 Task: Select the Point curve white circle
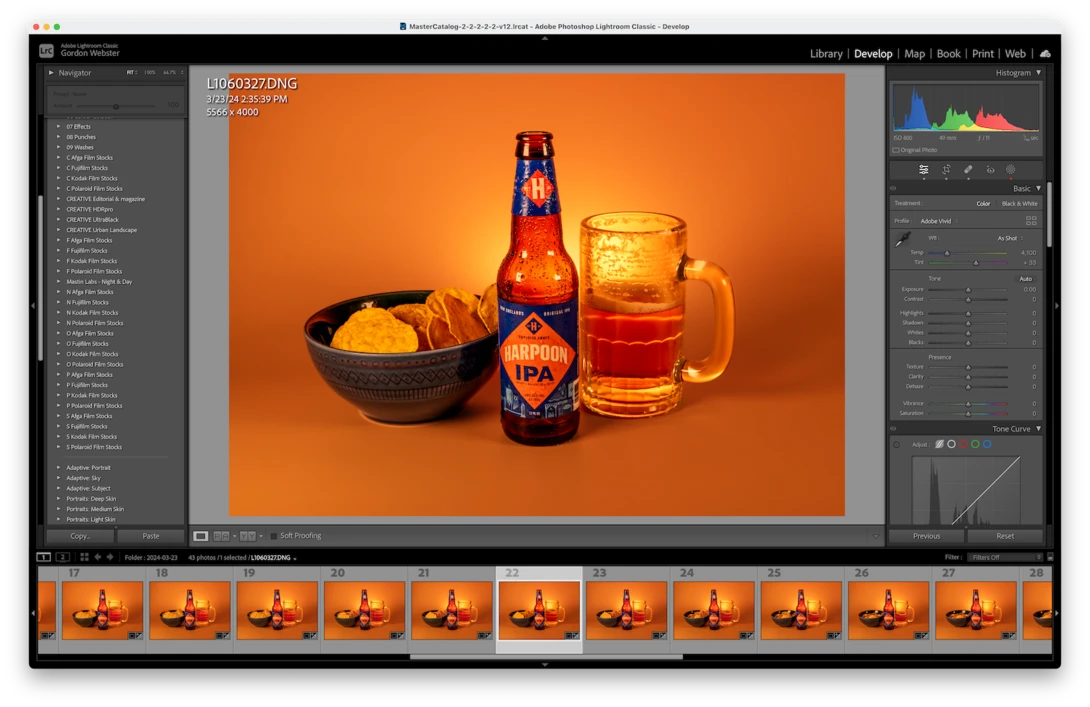(951, 444)
